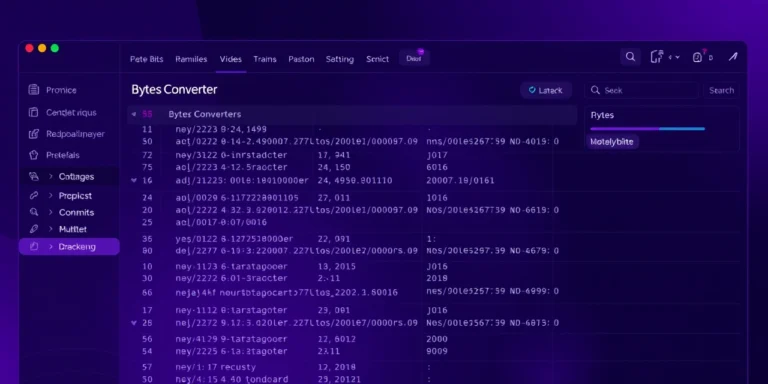Screen dimensions: 768x384
Task: Click the icon beside Drackeng
Action: click(33, 247)
